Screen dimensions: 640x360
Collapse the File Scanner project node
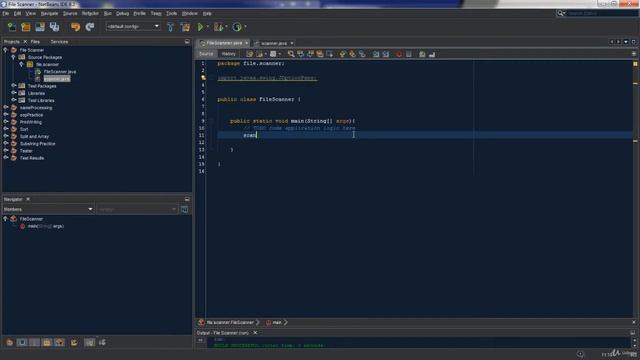[5, 50]
